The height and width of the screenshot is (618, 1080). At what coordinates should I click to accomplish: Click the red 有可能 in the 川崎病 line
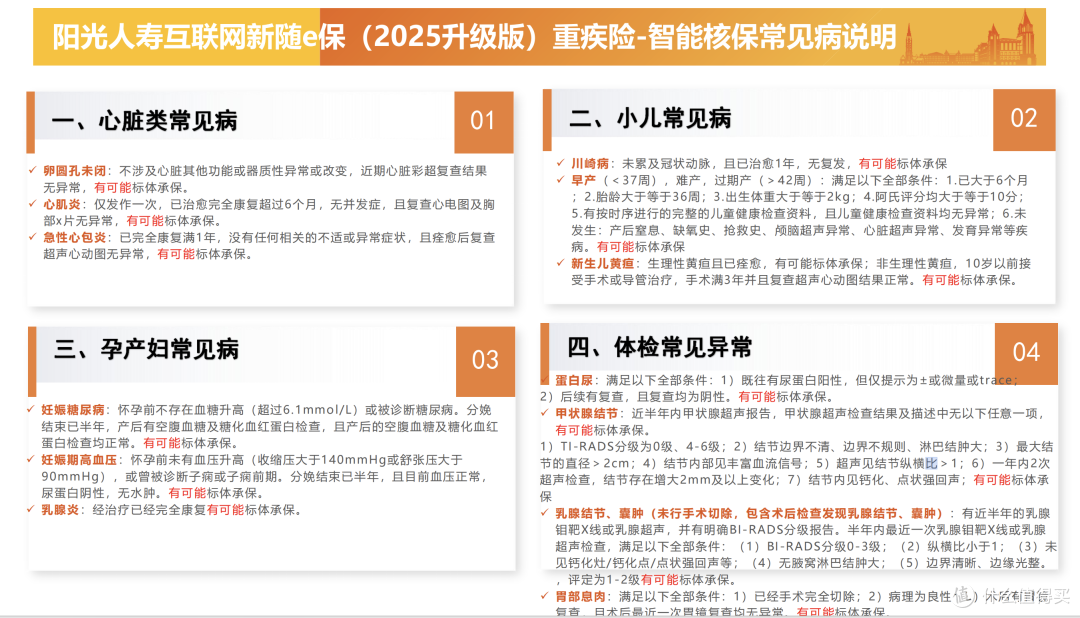(x=877, y=164)
